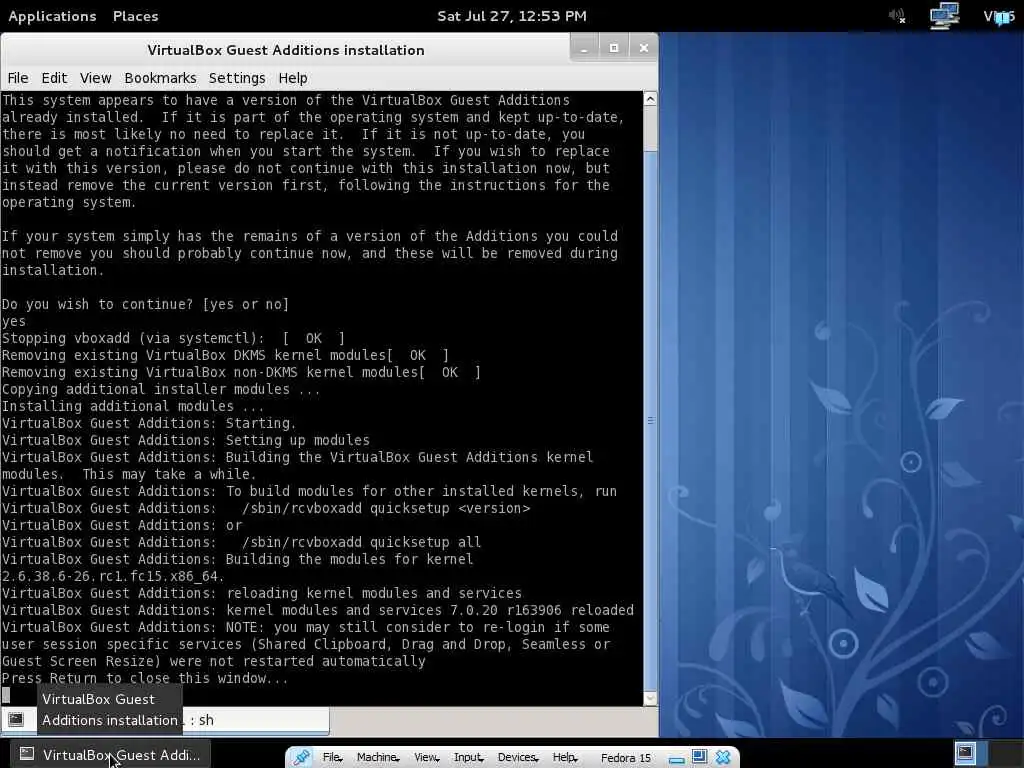Select the 'VirtualBox Guest Addi...' taskbar button
The image size is (1024, 768).
click(109, 754)
